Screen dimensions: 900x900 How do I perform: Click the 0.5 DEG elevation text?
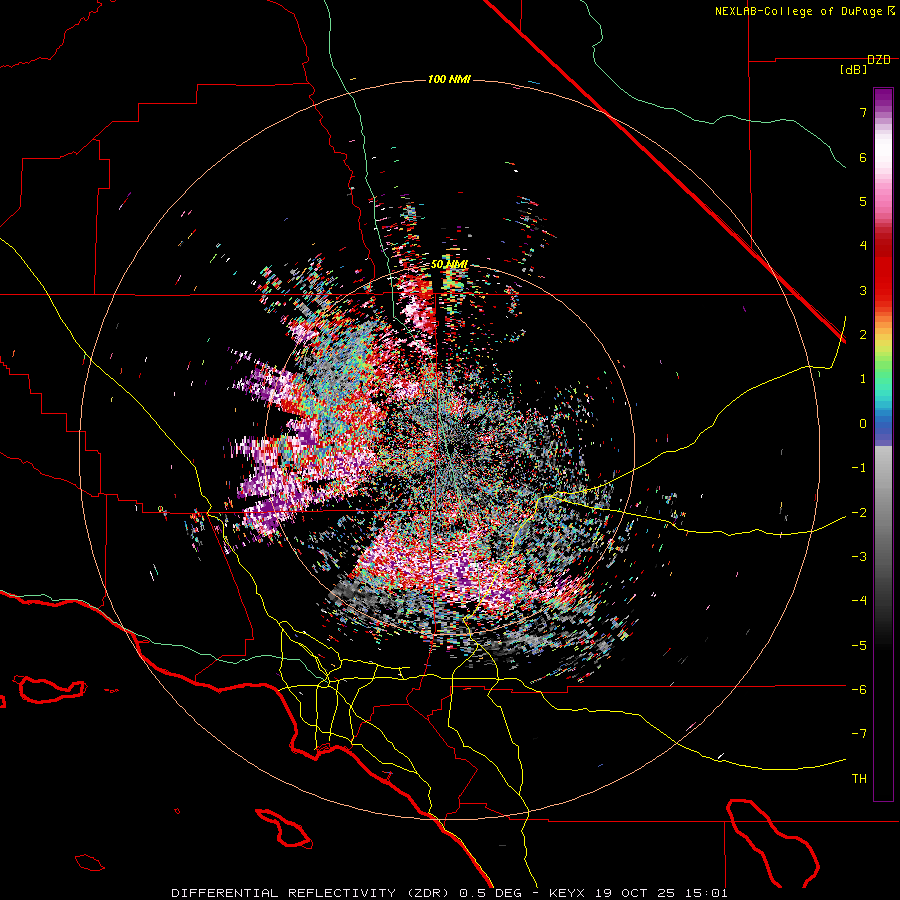[x=490, y=893]
